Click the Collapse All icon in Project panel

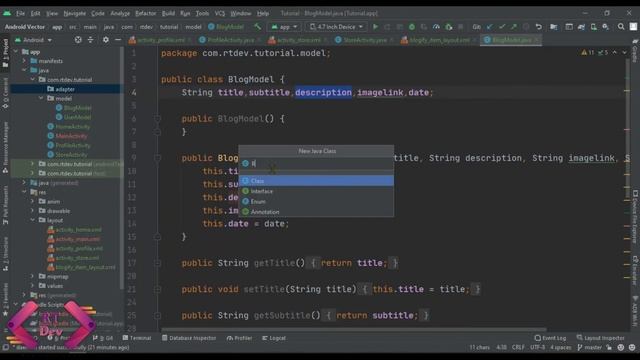click(91, 40)
